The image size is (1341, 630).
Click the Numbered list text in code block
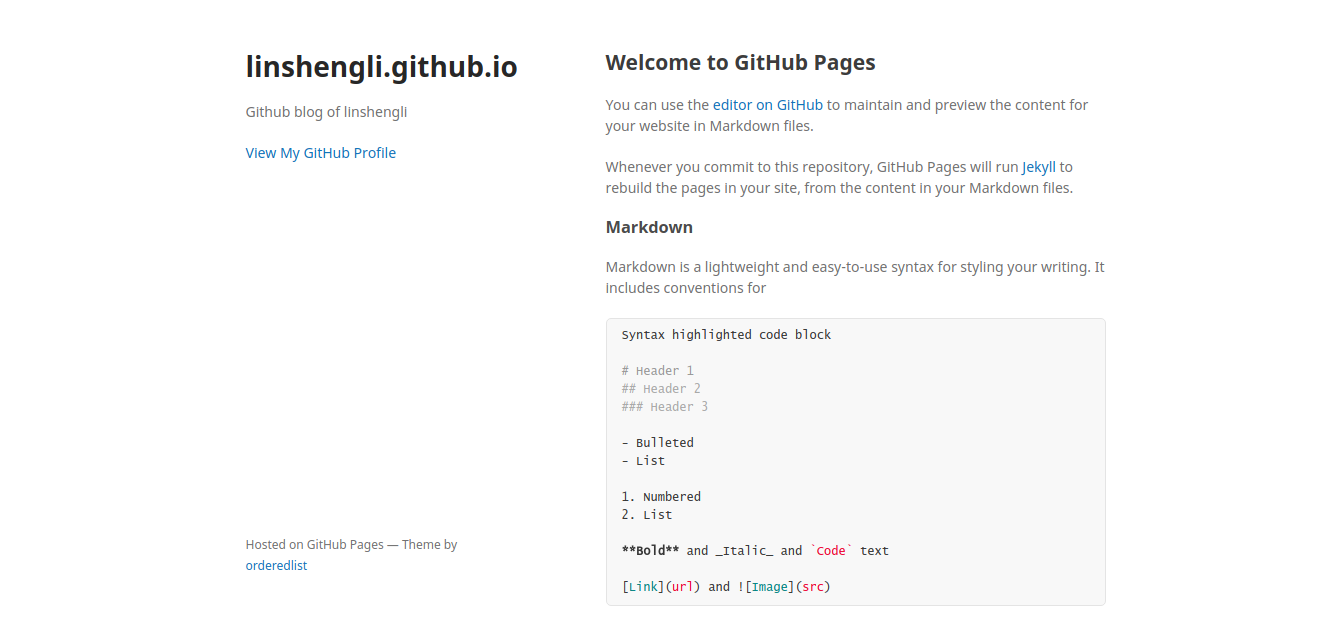coord(661,496)
